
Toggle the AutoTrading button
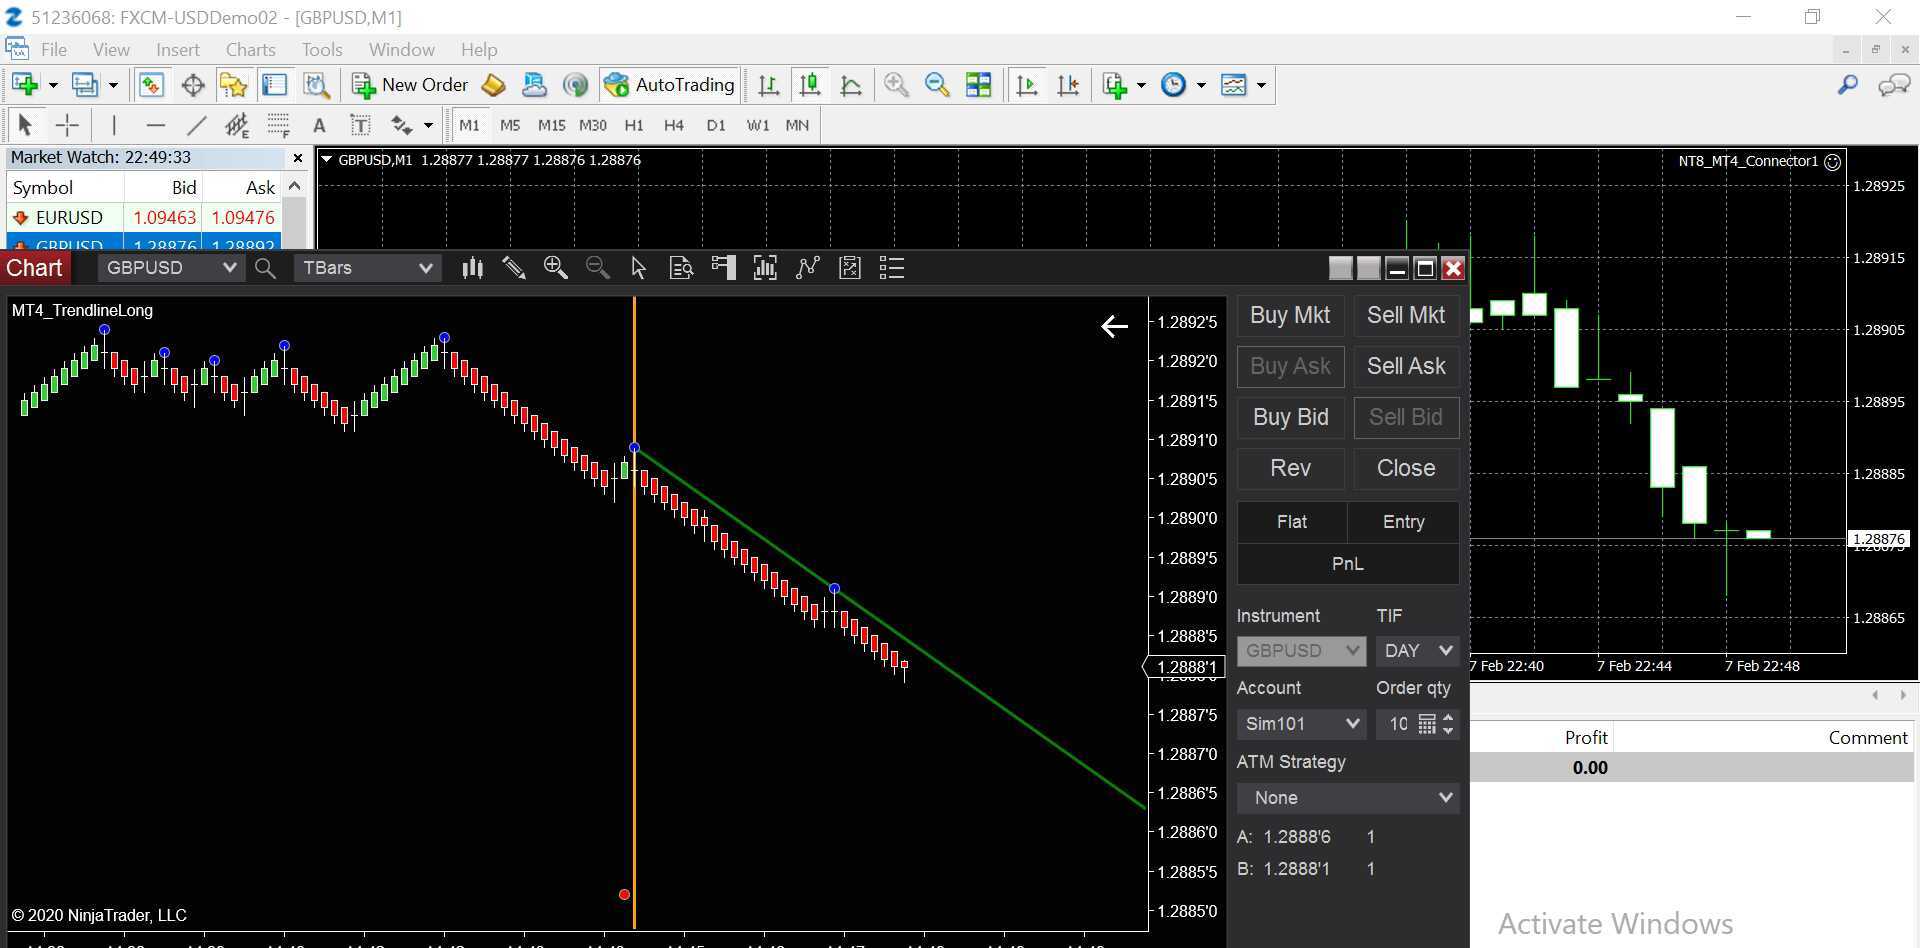[670, 85]
